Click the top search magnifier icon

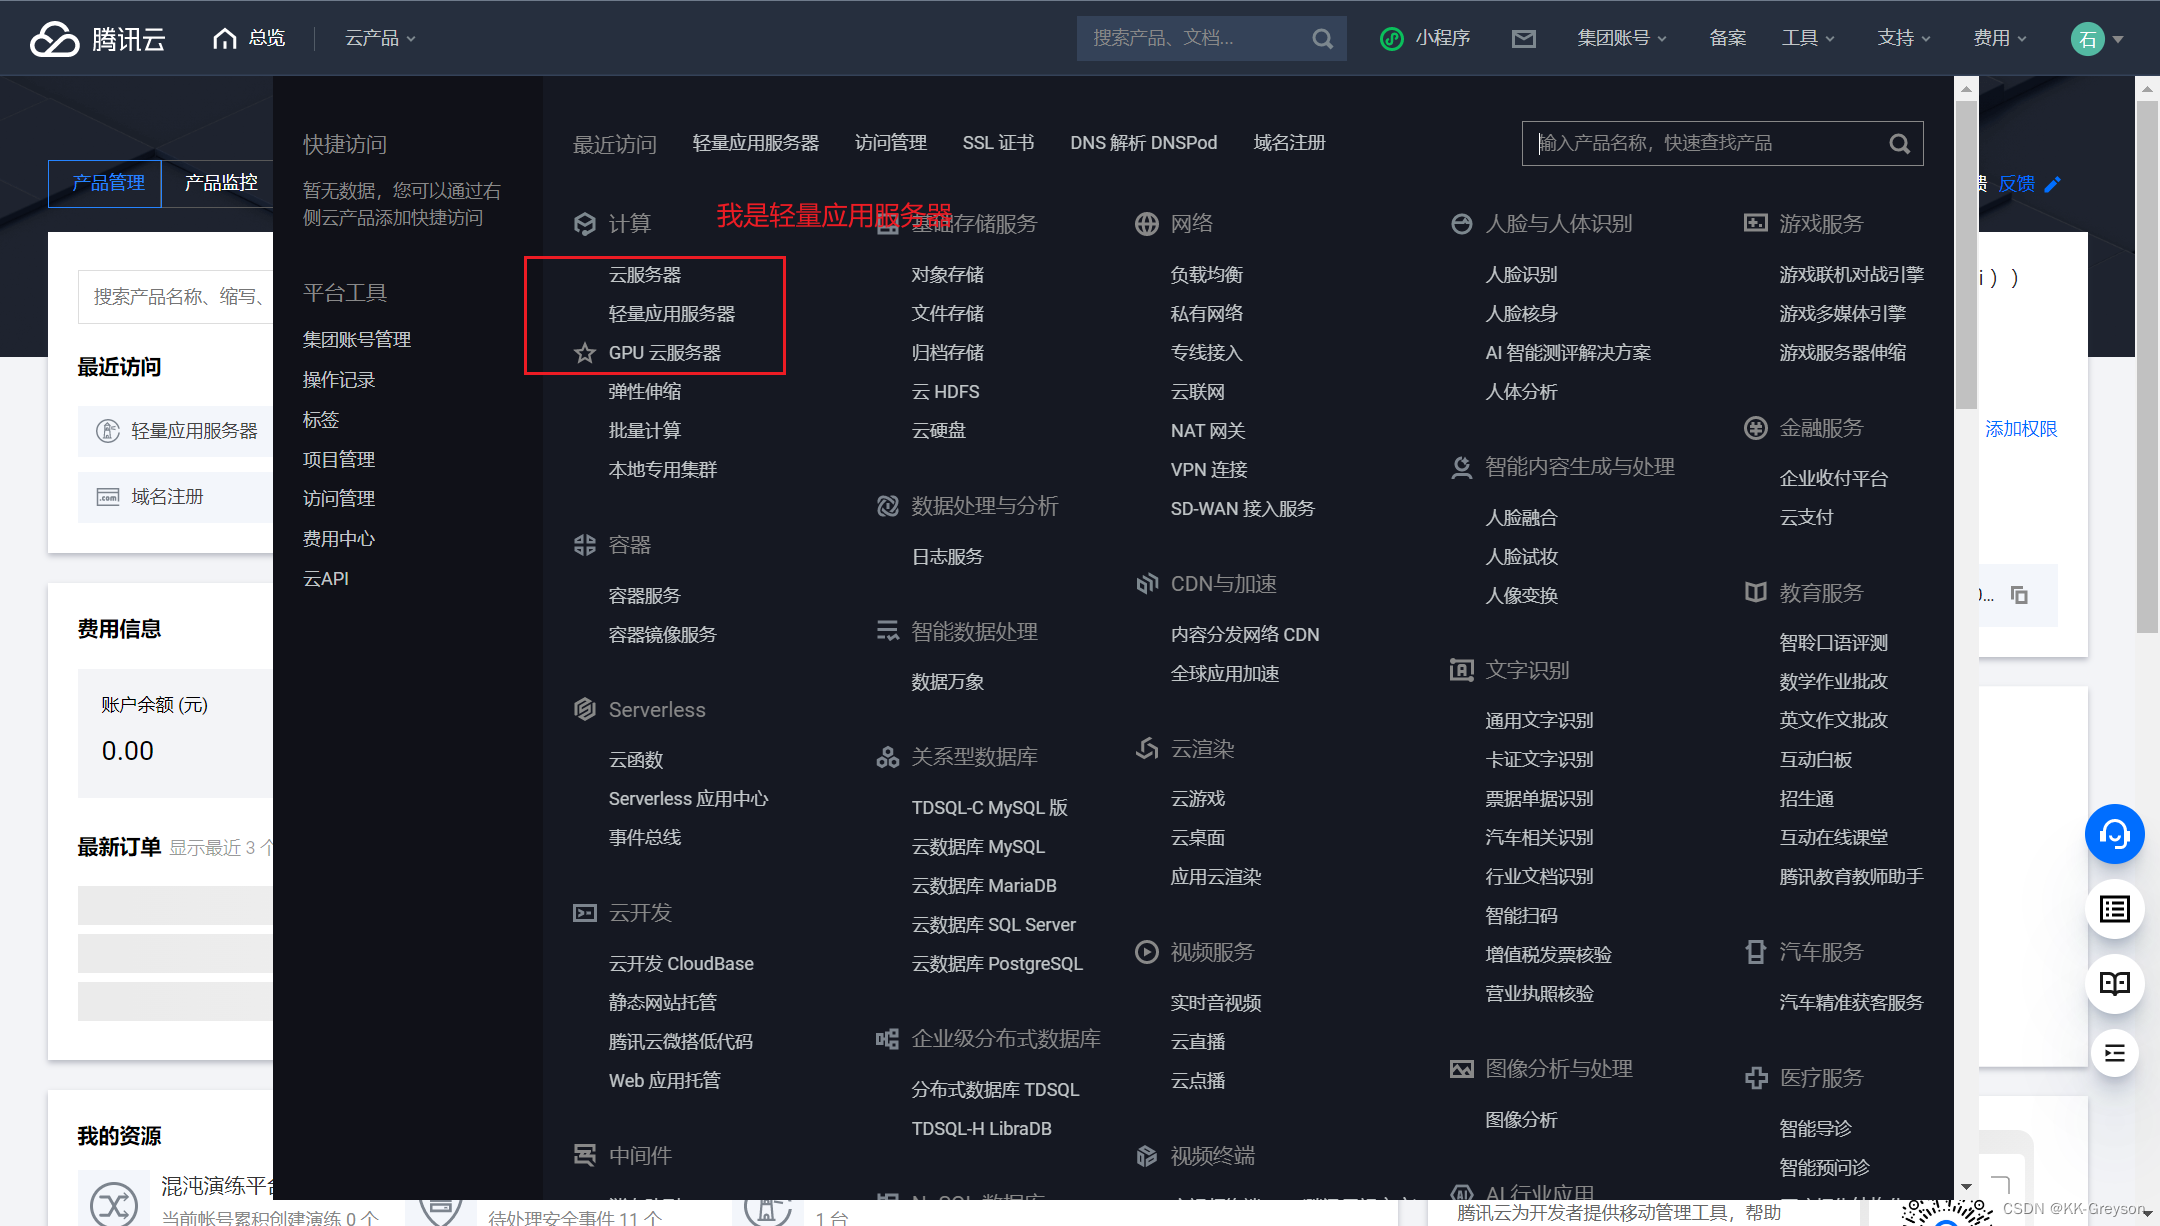pyautogui.click(x=1322, y=38)
